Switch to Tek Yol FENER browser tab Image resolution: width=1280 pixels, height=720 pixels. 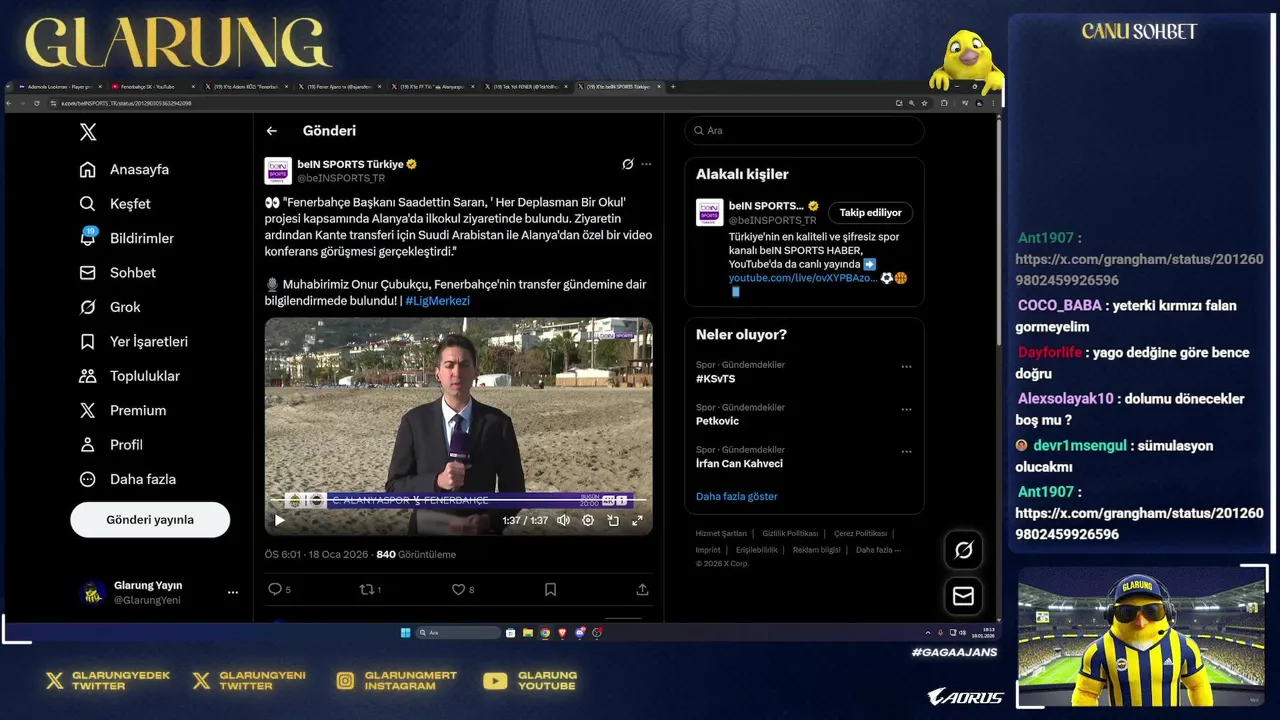tap(526, 87)
